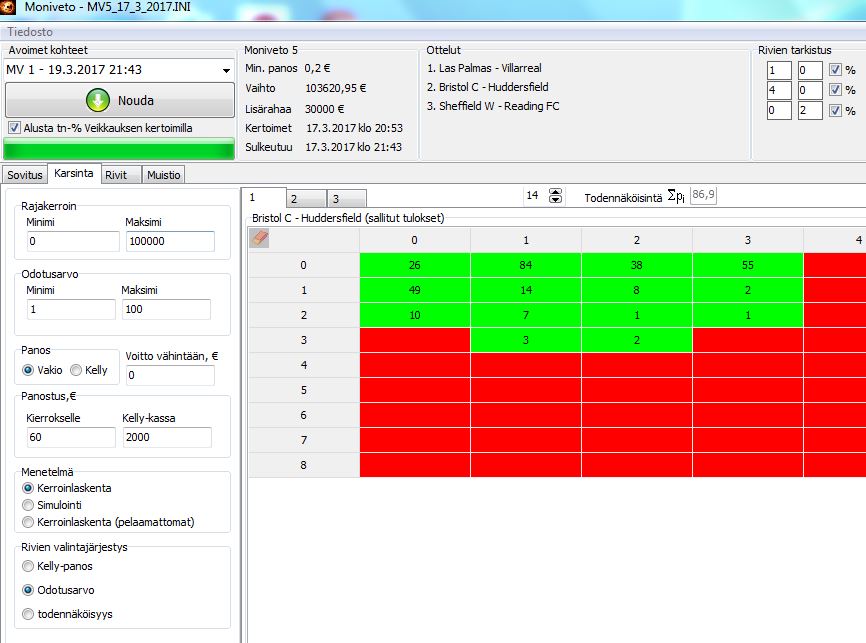Click the Sovitus tab

[25, 175]
